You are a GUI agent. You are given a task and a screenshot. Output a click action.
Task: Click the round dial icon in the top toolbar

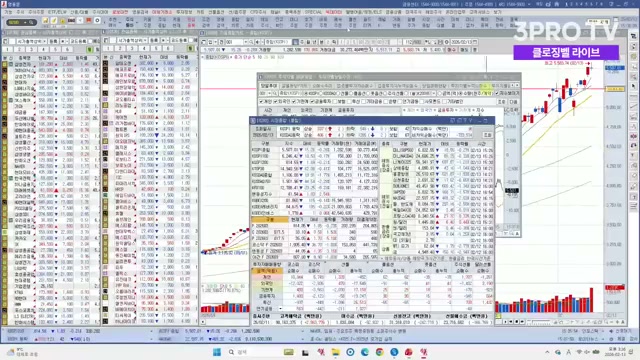pyautogui.click(x=98, y=20)
